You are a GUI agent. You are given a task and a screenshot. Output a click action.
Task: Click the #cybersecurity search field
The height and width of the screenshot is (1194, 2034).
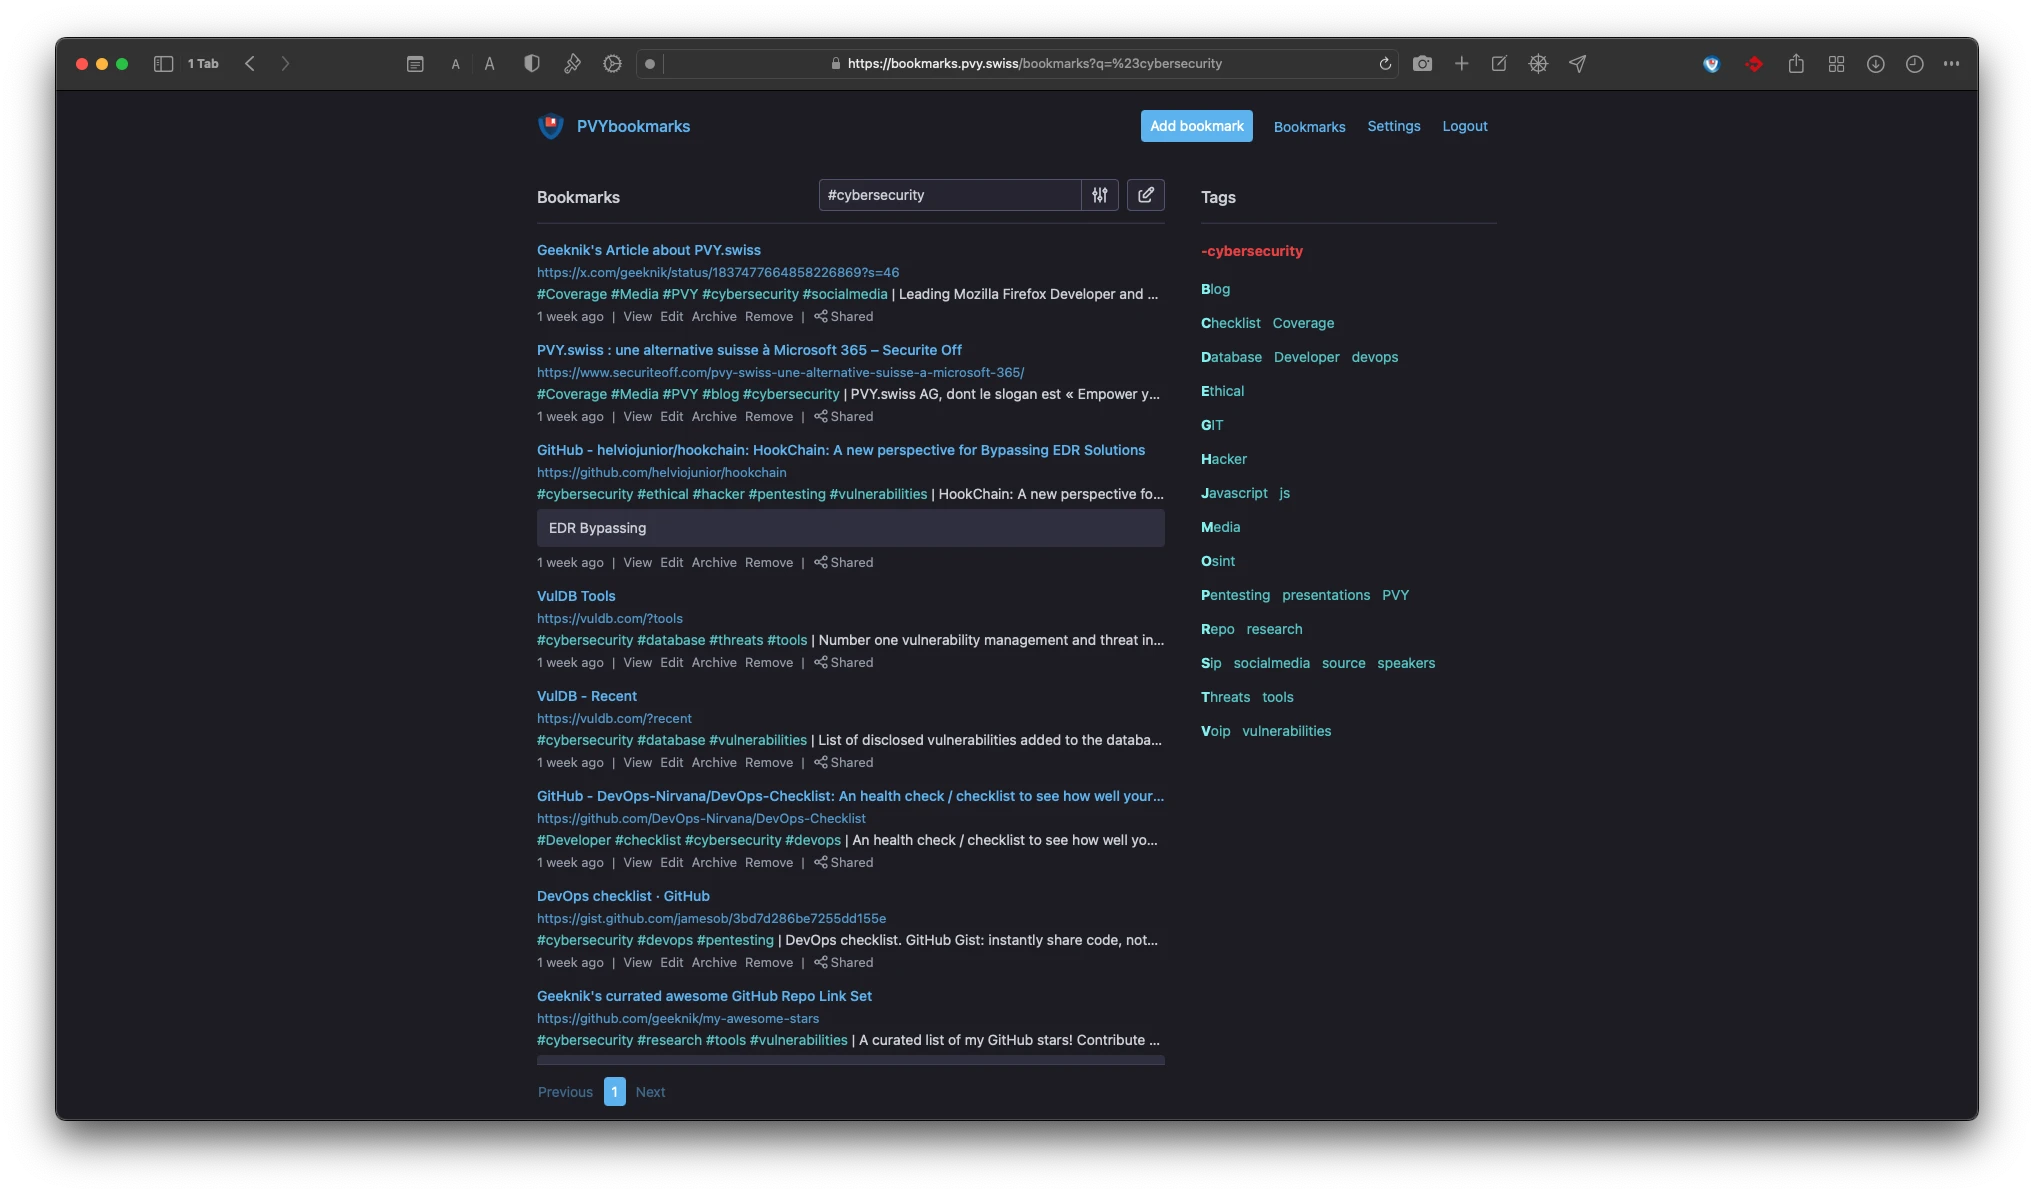tap(950, 195)
